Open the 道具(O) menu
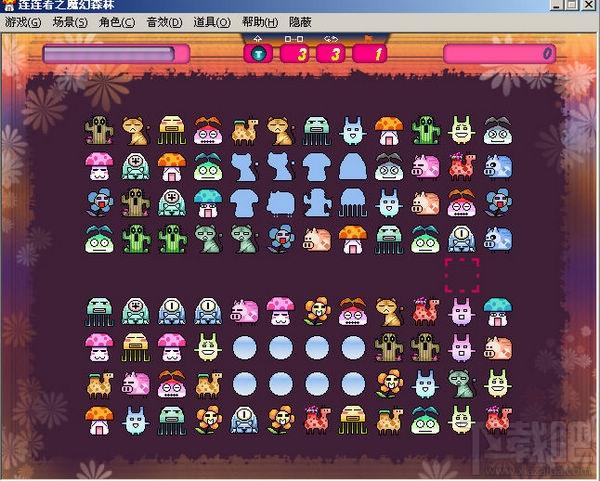The width and height of the screenshot is (600, 481). (x=212, y=23)
